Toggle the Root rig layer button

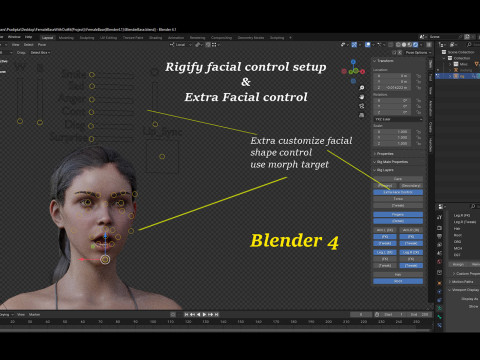(x=398, y=281)
